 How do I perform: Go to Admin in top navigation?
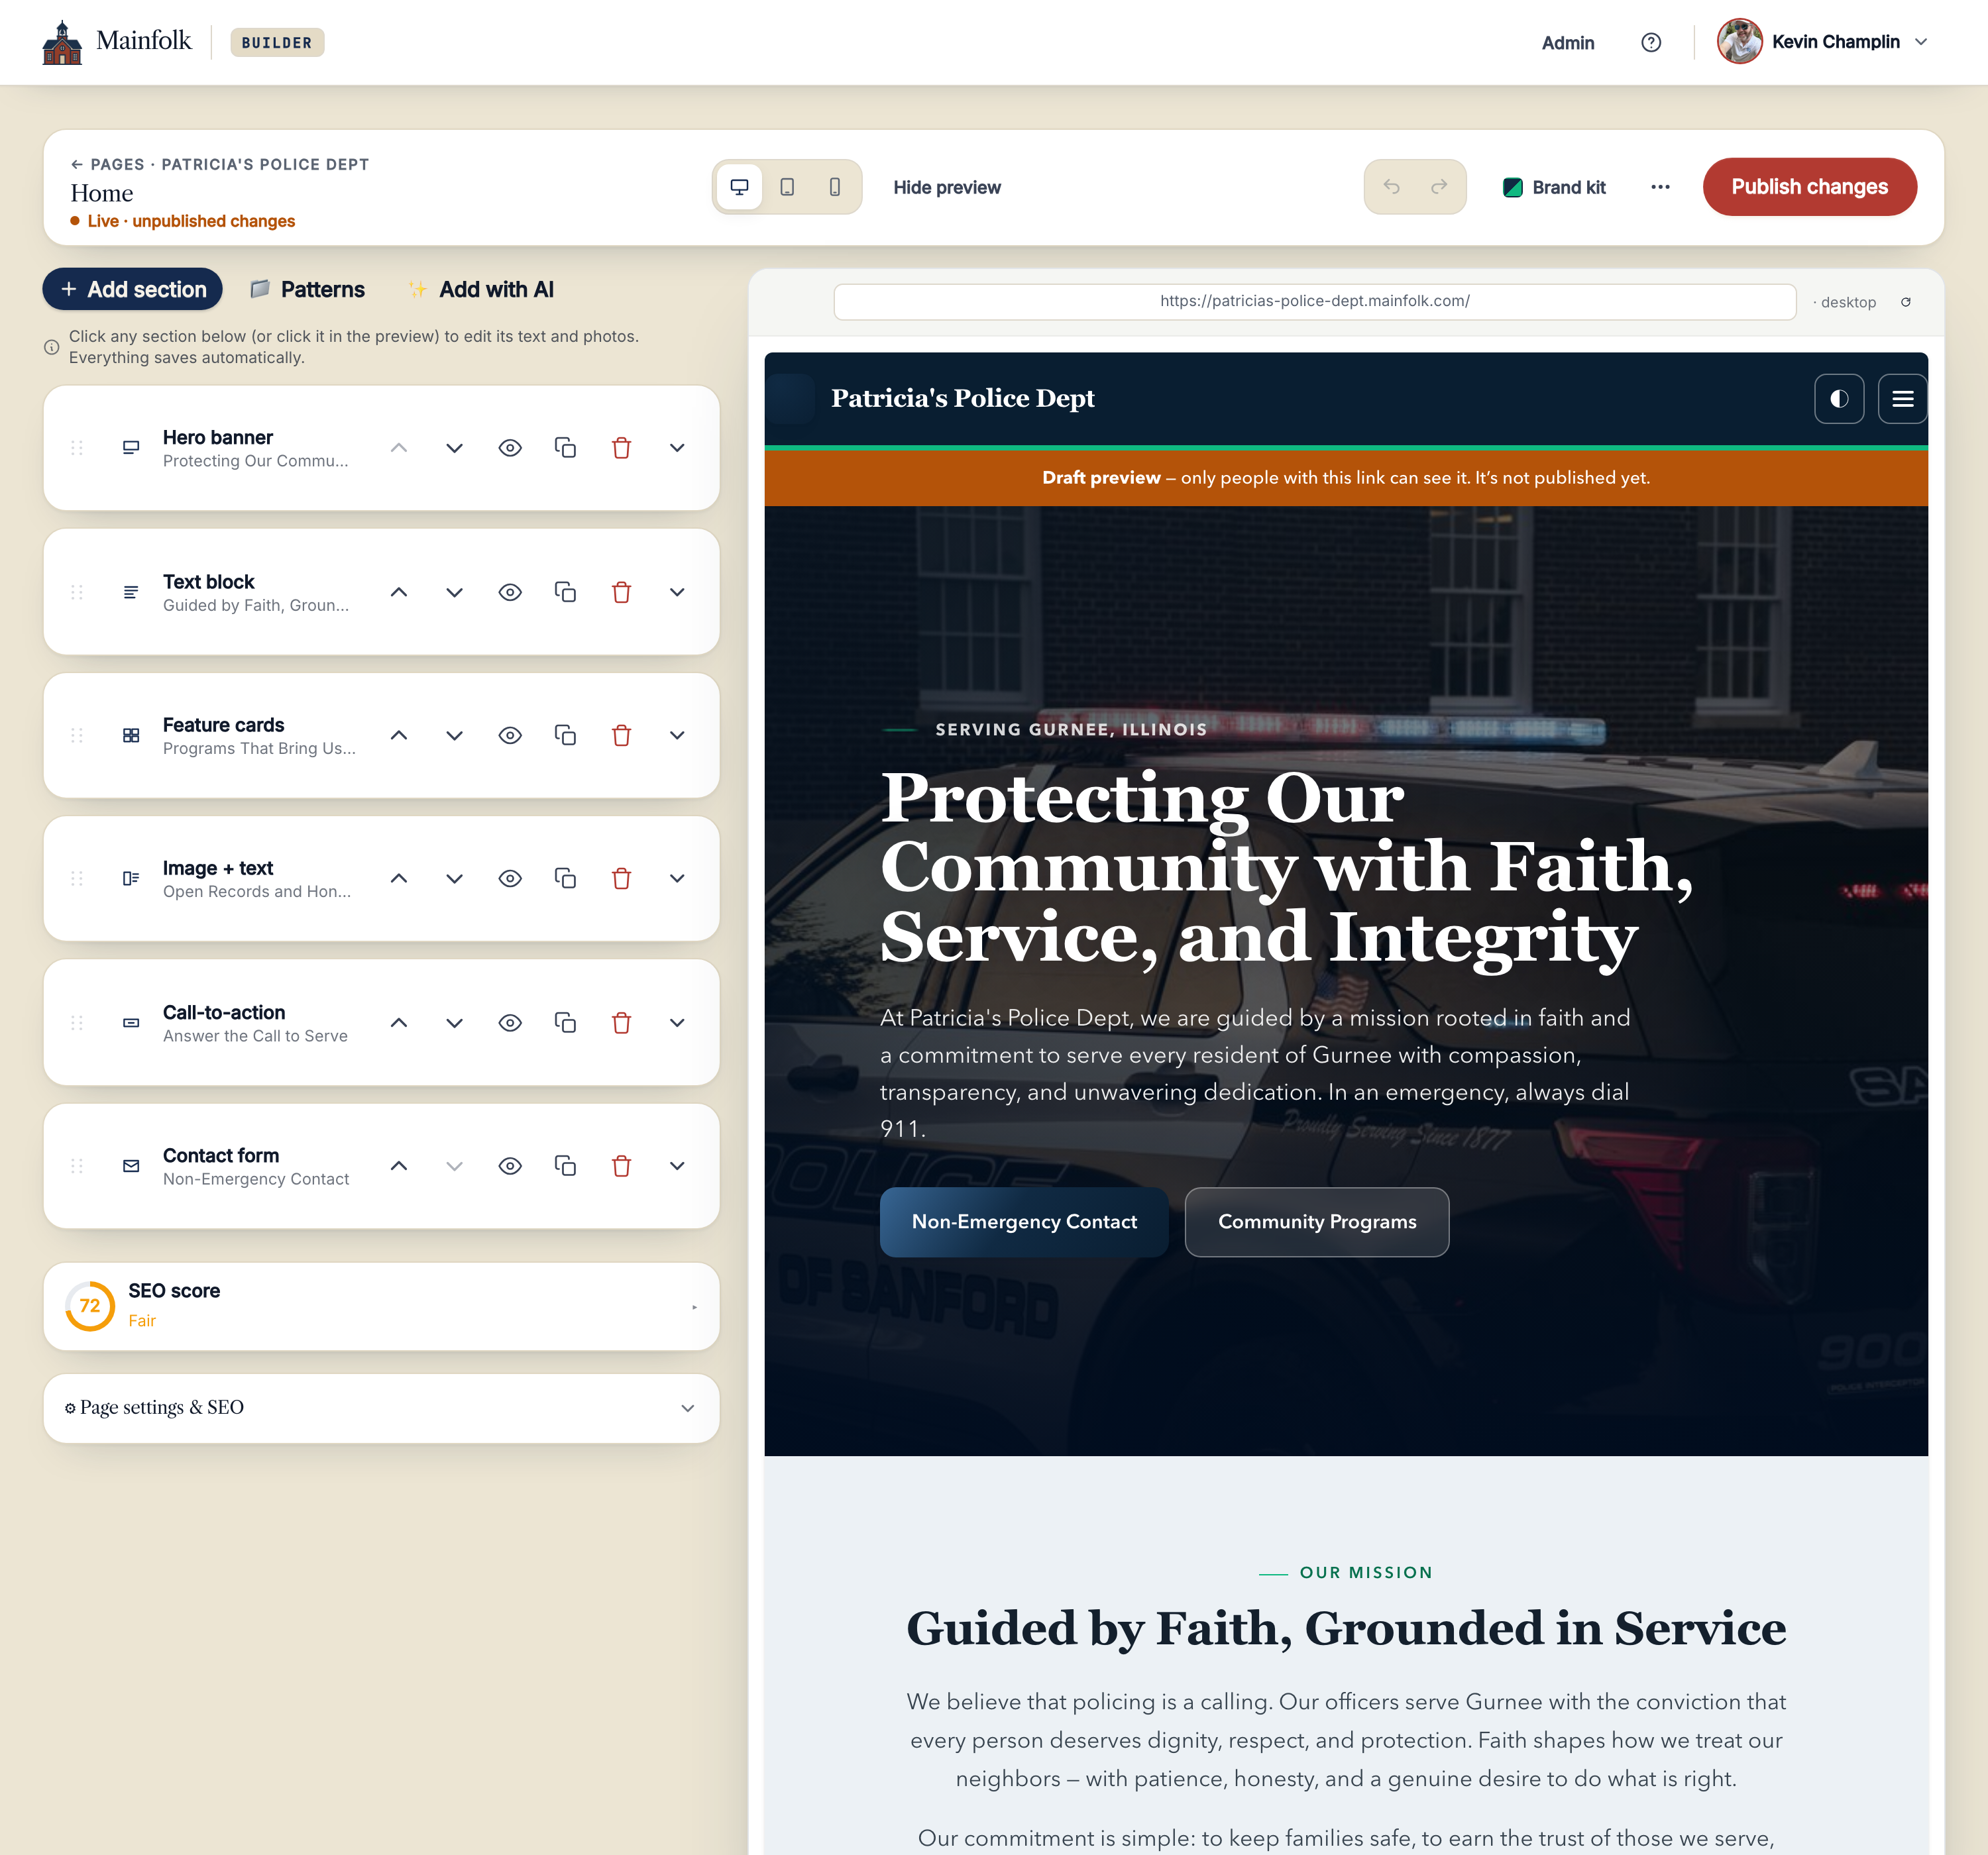(1567, 42)
